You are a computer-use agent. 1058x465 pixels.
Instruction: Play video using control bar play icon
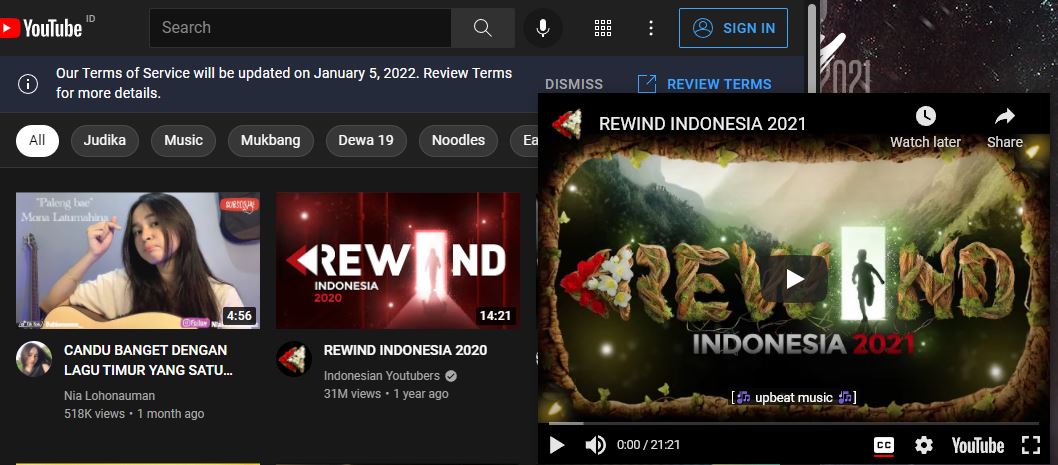coord(557,445)
